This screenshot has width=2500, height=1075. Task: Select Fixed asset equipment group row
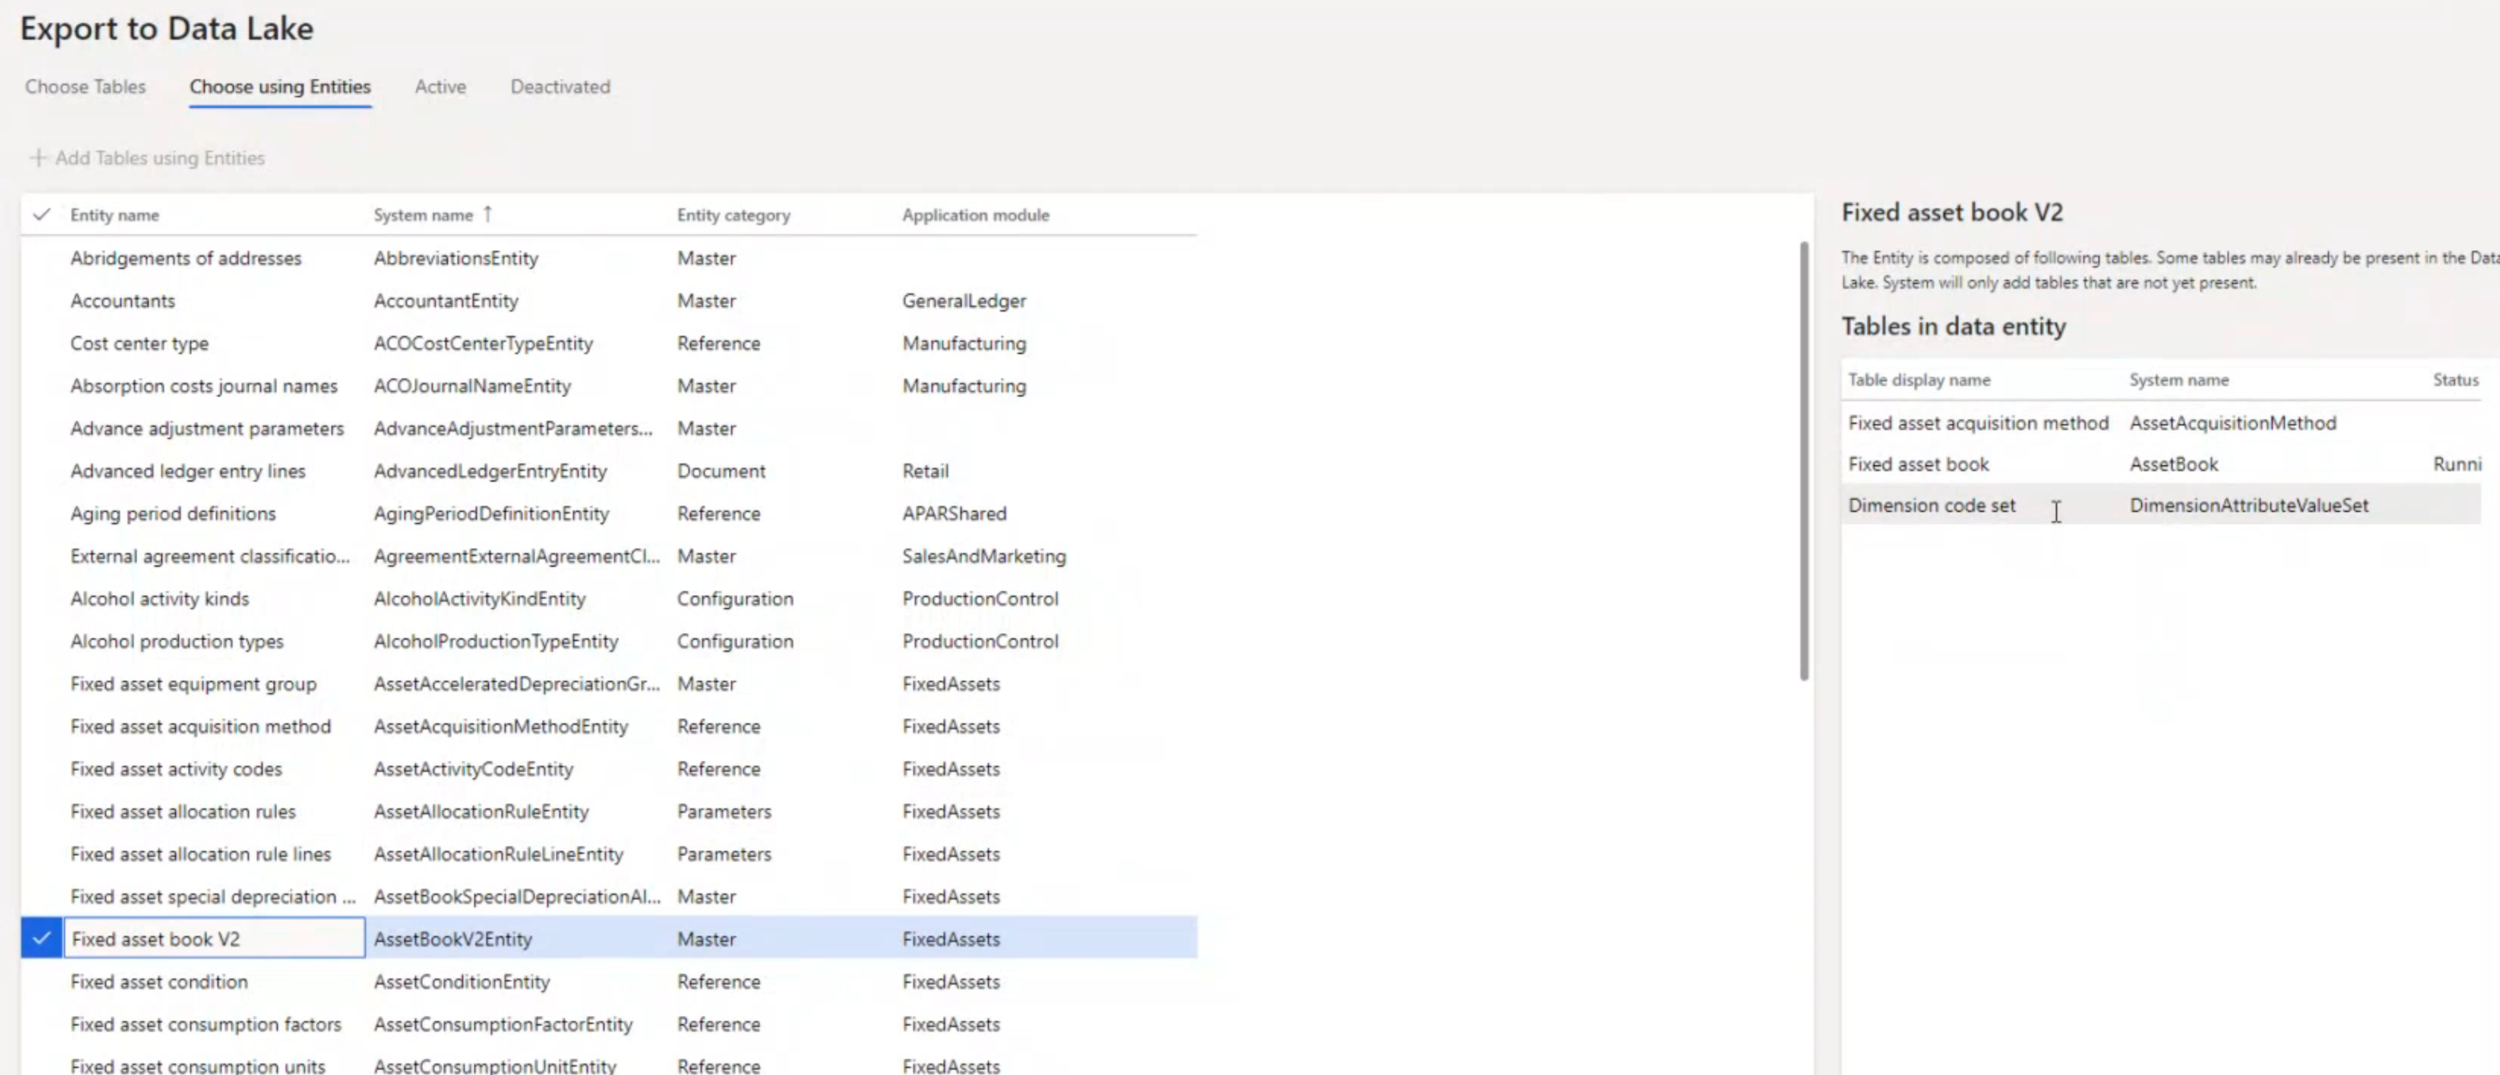coord(609,684)
